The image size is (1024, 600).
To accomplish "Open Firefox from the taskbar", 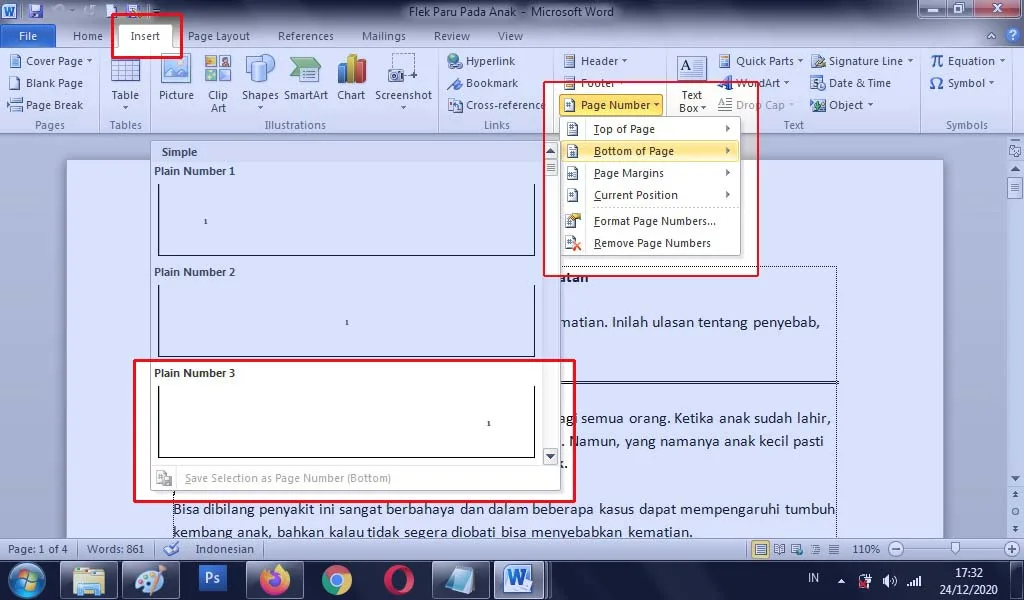I will (x=275, y=580).
